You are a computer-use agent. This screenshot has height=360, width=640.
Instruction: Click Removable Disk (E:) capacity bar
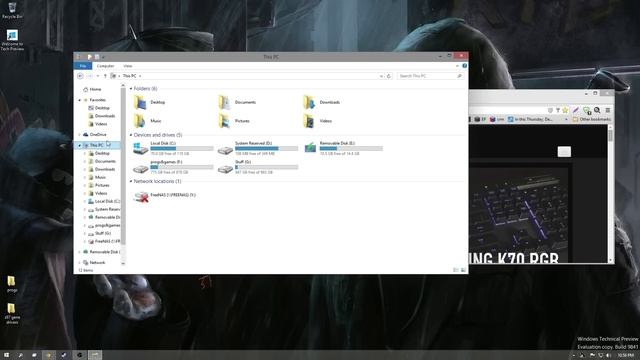(351, 149)
